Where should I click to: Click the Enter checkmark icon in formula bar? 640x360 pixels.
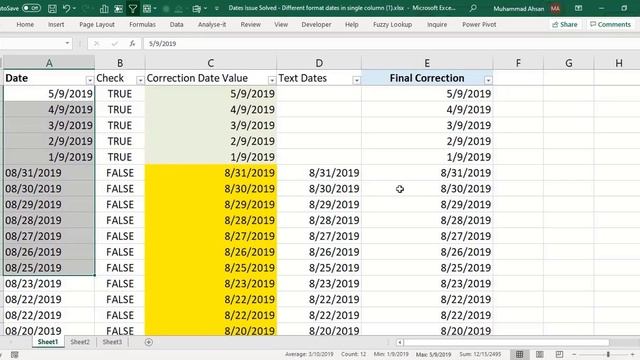[x=115, y=43]
